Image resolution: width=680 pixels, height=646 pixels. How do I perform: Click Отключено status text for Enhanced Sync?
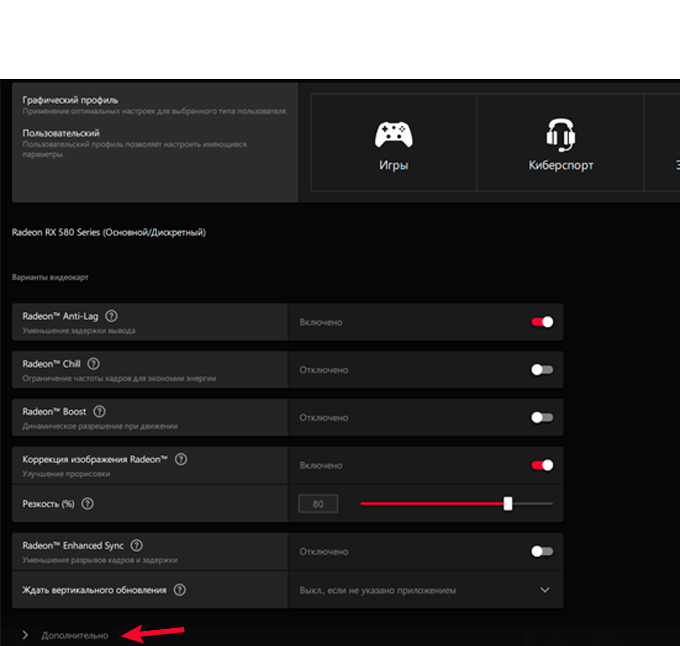coord(324,551)
